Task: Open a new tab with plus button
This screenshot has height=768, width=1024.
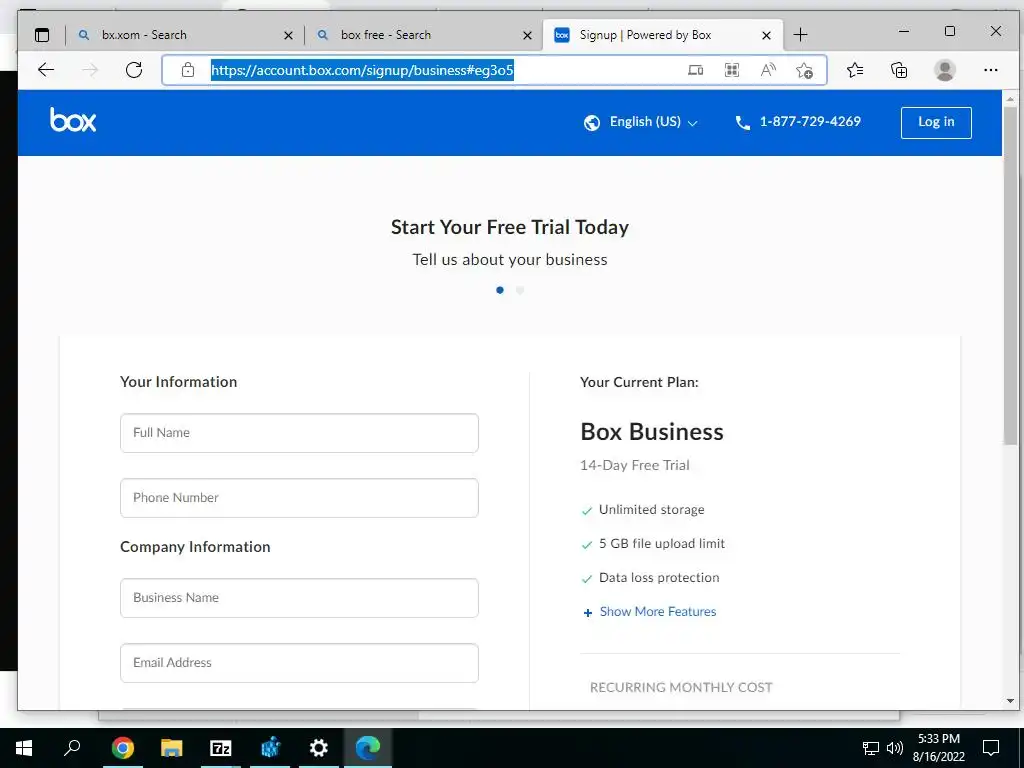Action: pyautogui.click(x=801, y=35)
